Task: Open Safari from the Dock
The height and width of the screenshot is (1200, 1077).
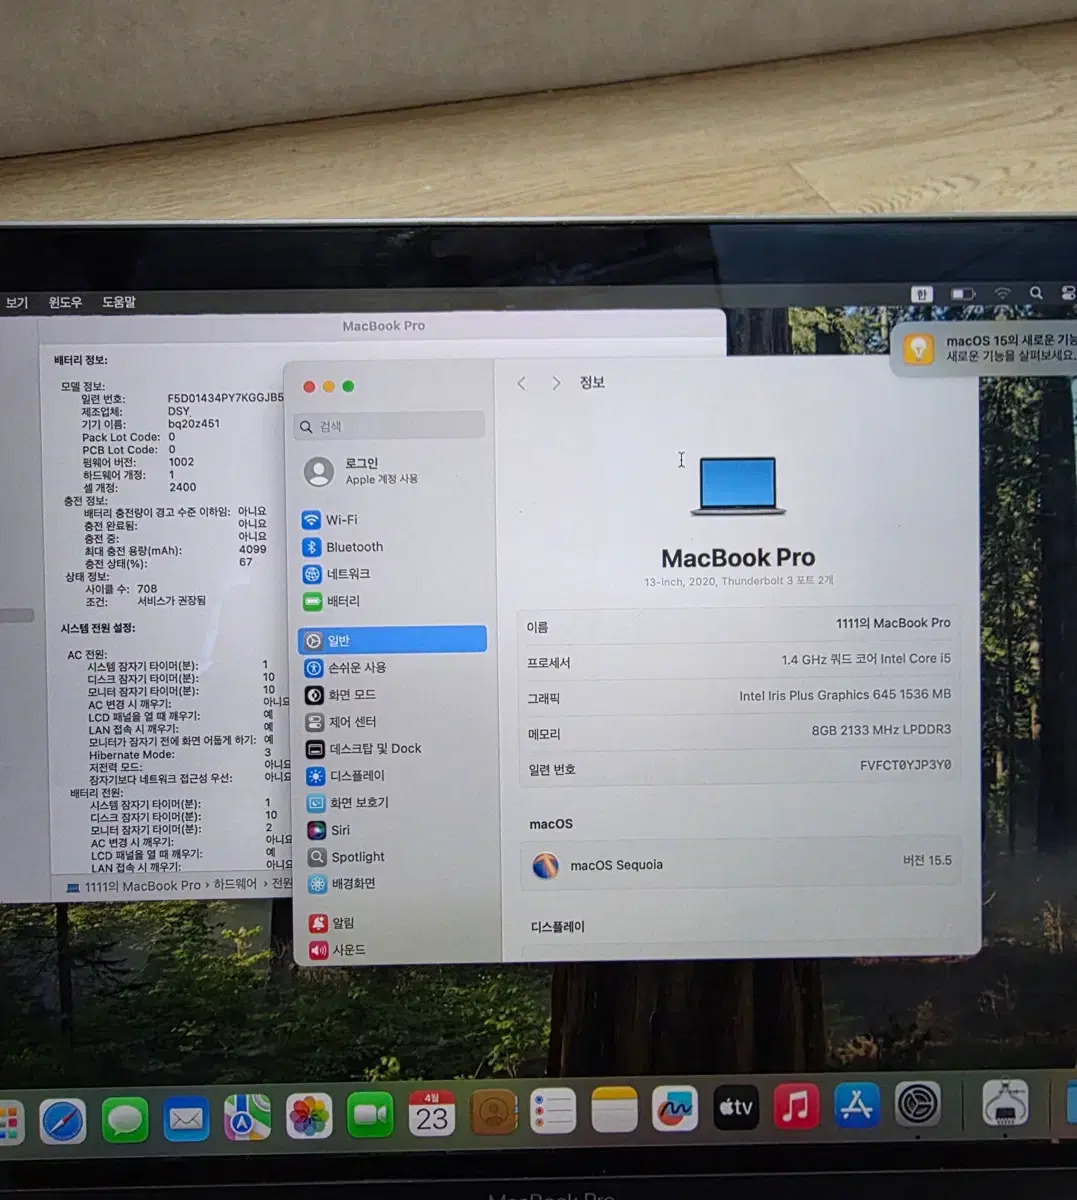Action: pyautogui.click(x=63, y=1121)
